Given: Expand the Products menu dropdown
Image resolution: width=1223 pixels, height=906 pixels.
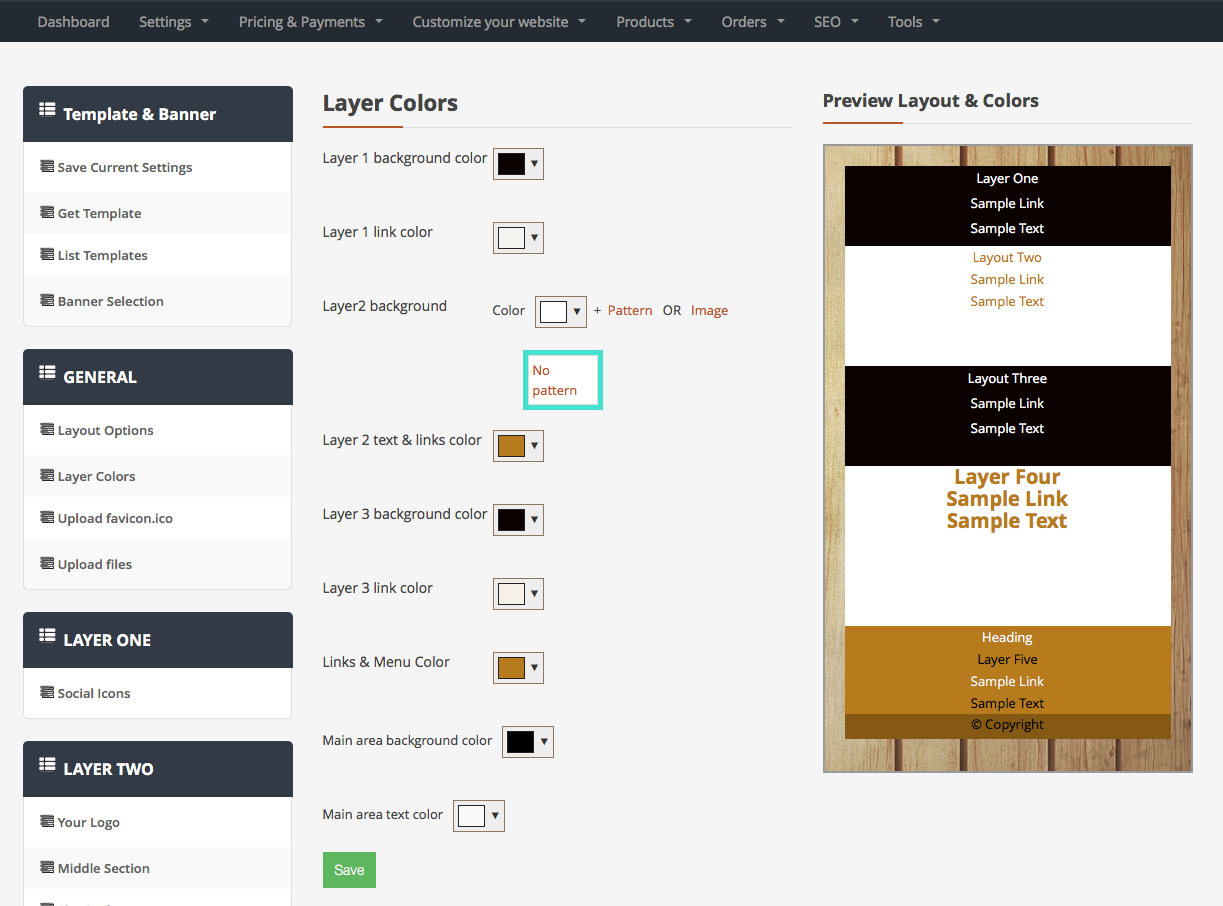Looking at the screenshot, I should click(x=653, y=21).
